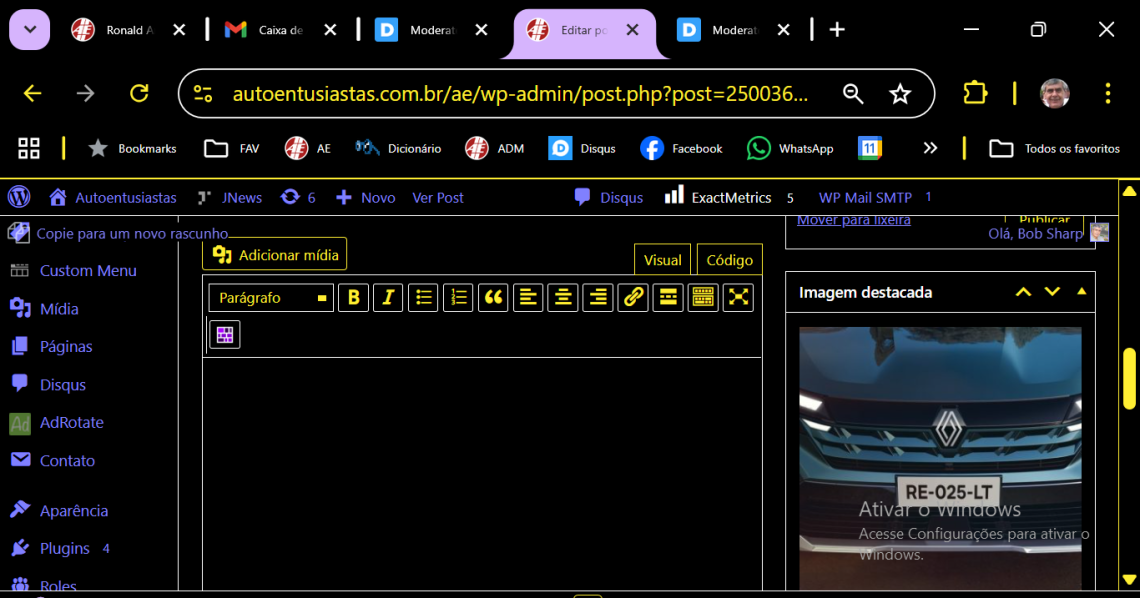The height and width of the screenshot is (598, 1140).
Task: Move Imagem destacada panel down
Action: point(1052,292)
